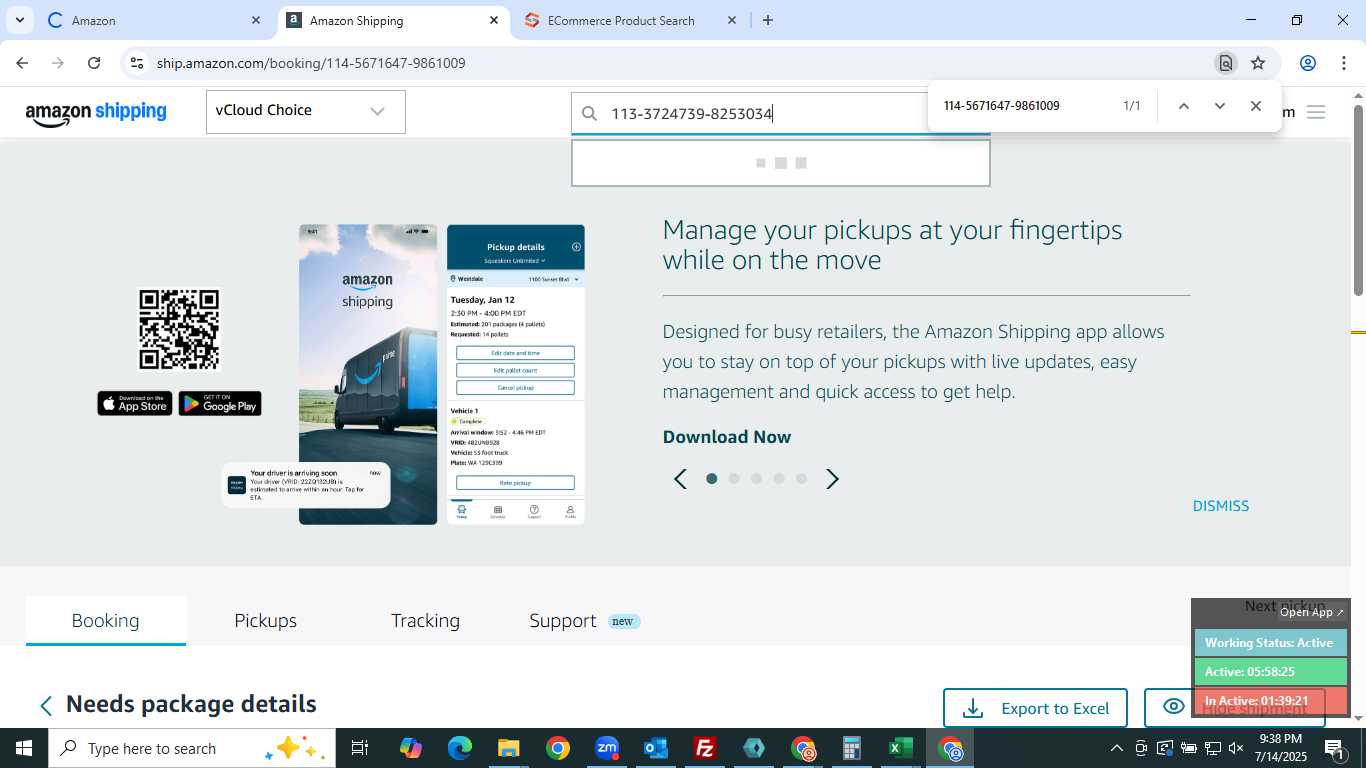
Task: Switch to the Pickups tab
Action: pos(266,620)
